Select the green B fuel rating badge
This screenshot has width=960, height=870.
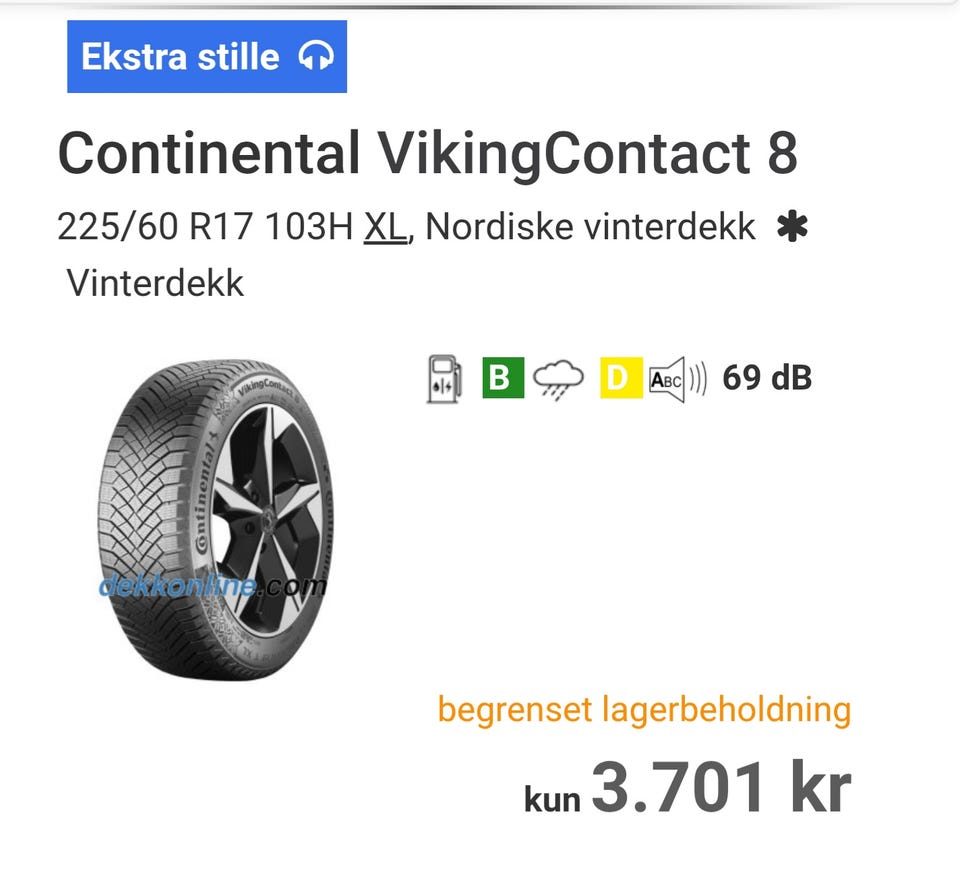[x=503, y=379]
